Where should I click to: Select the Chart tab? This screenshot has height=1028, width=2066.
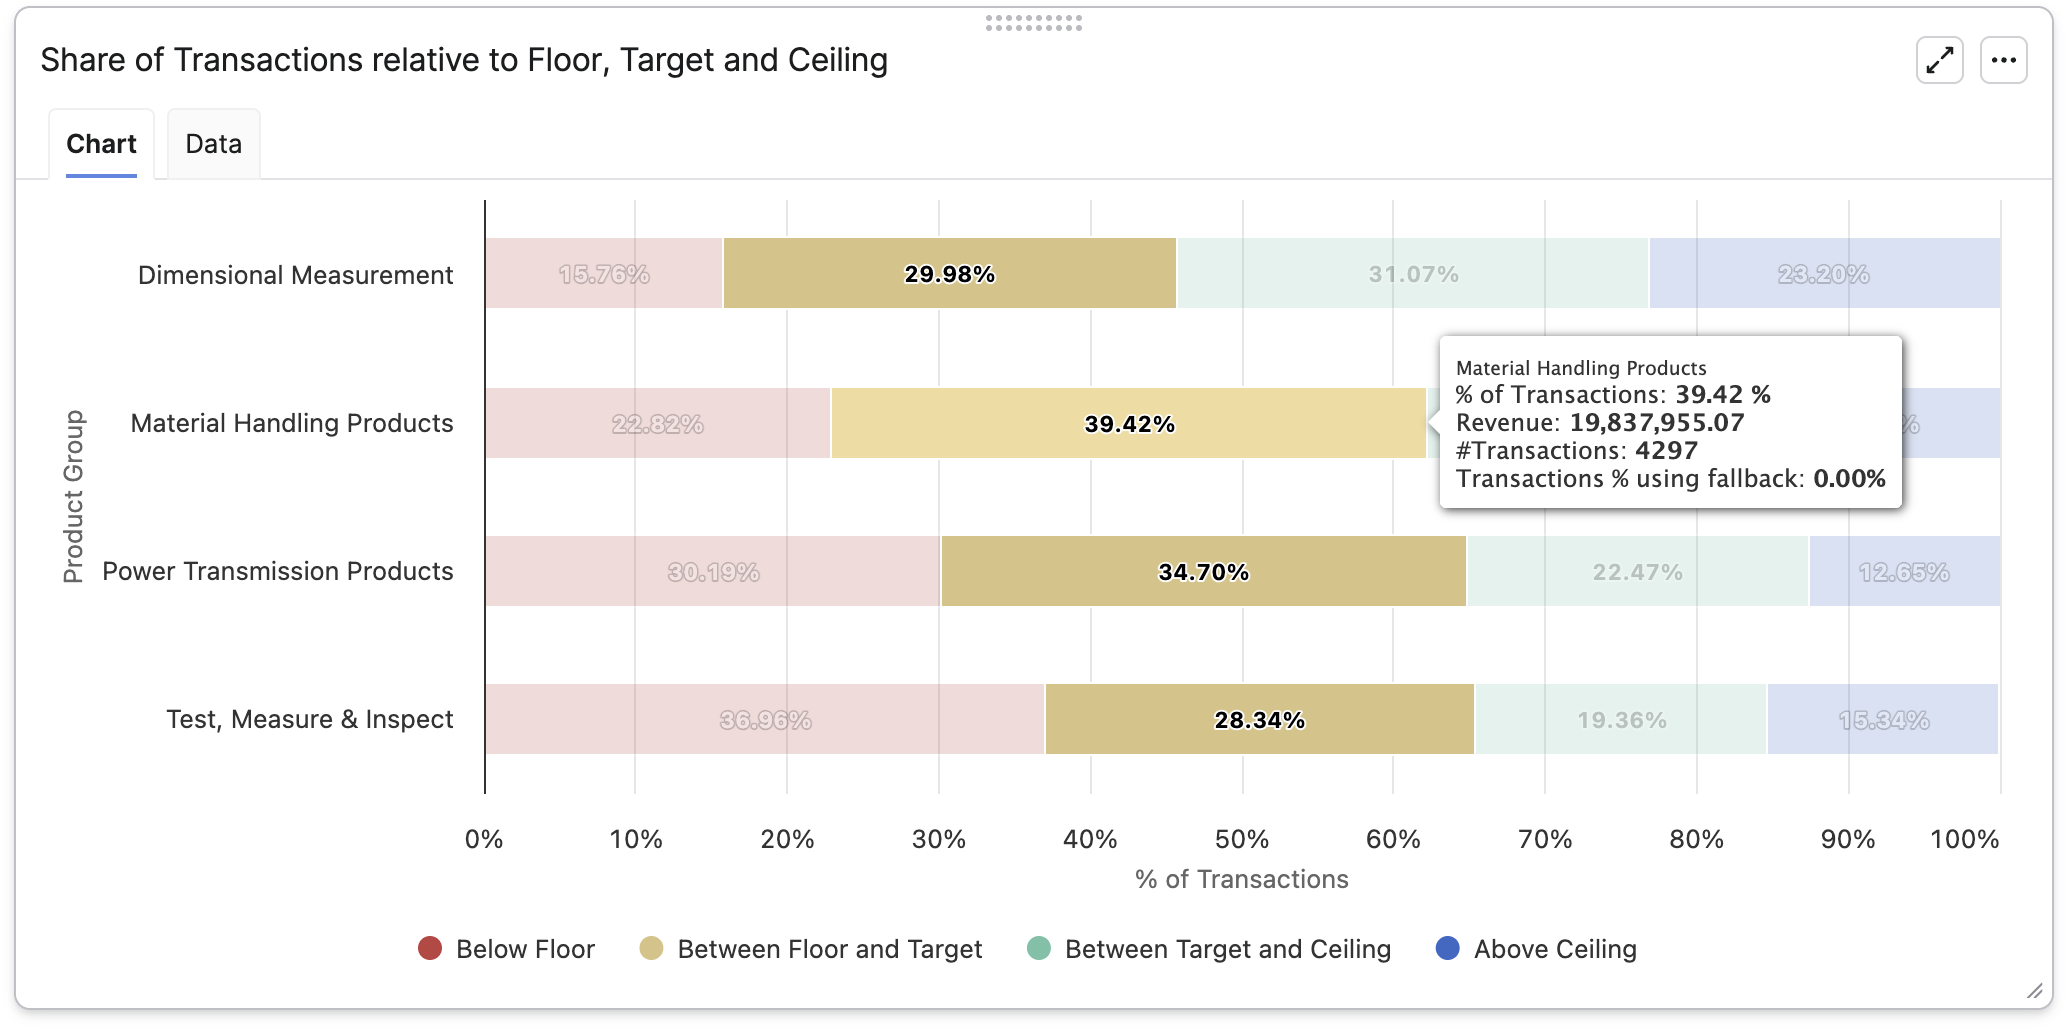pyautogui.click(x=101, y=144)
